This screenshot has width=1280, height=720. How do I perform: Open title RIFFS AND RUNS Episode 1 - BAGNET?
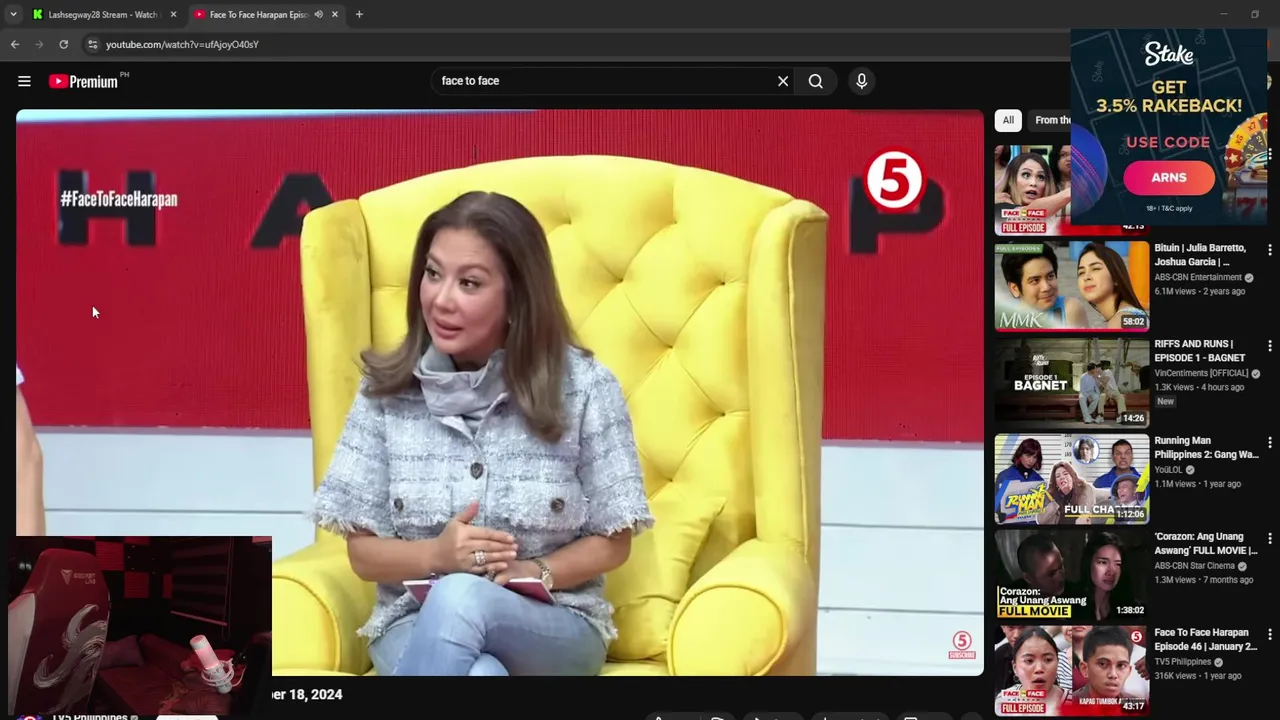(1200, 351)
